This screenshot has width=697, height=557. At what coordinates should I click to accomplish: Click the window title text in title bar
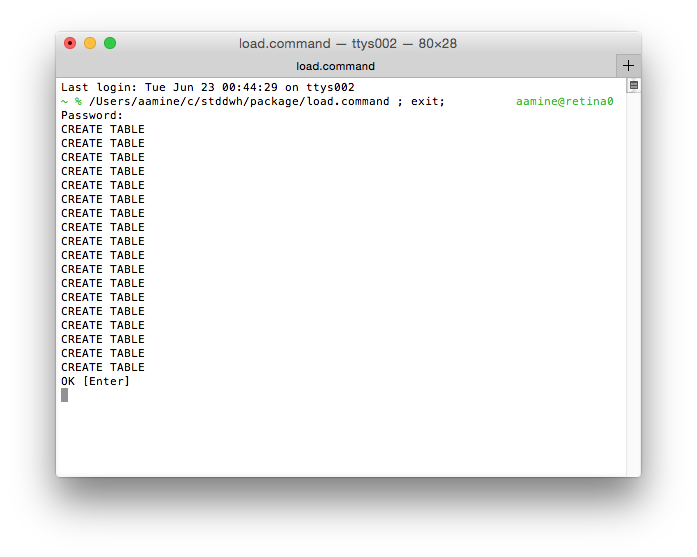(x=348, y=44)
